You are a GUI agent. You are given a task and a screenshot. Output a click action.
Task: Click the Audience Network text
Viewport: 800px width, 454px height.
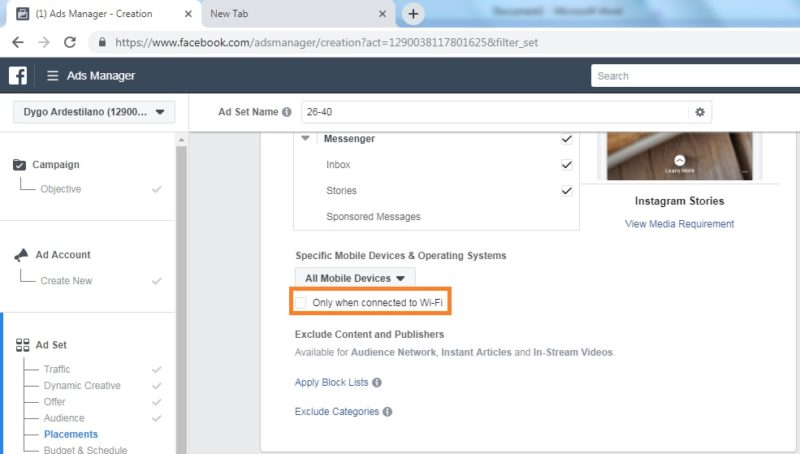pos(393,352)
